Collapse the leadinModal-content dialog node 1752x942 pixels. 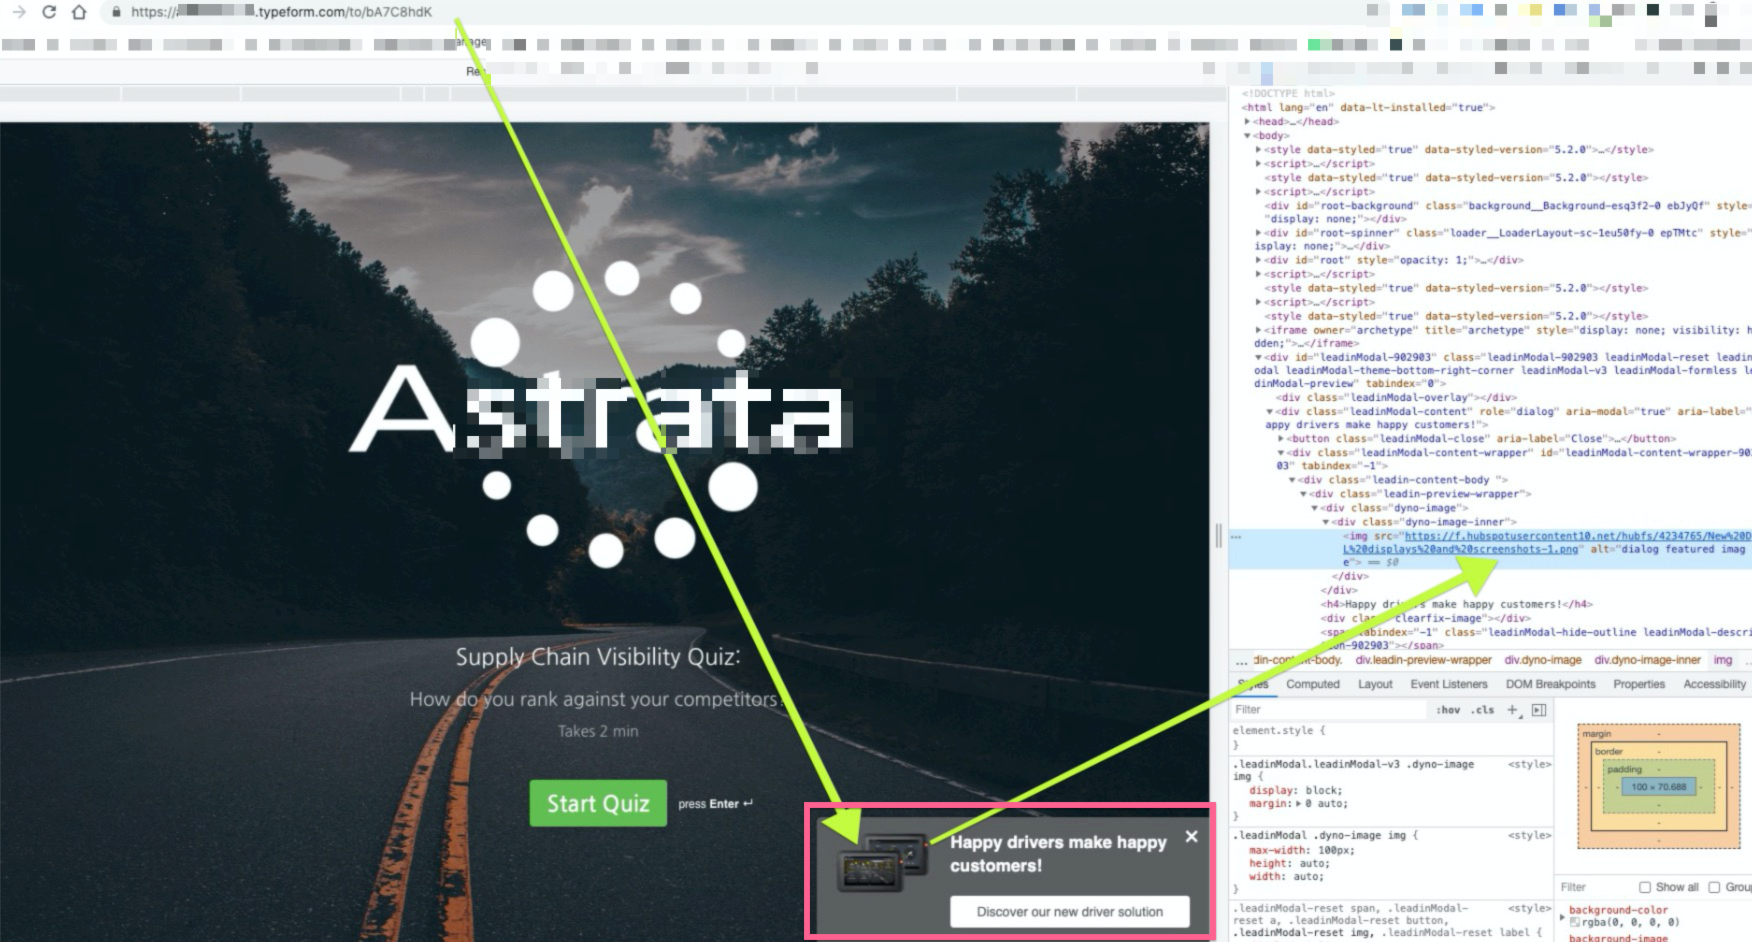pyautogui.click(x=1270, y=411)
